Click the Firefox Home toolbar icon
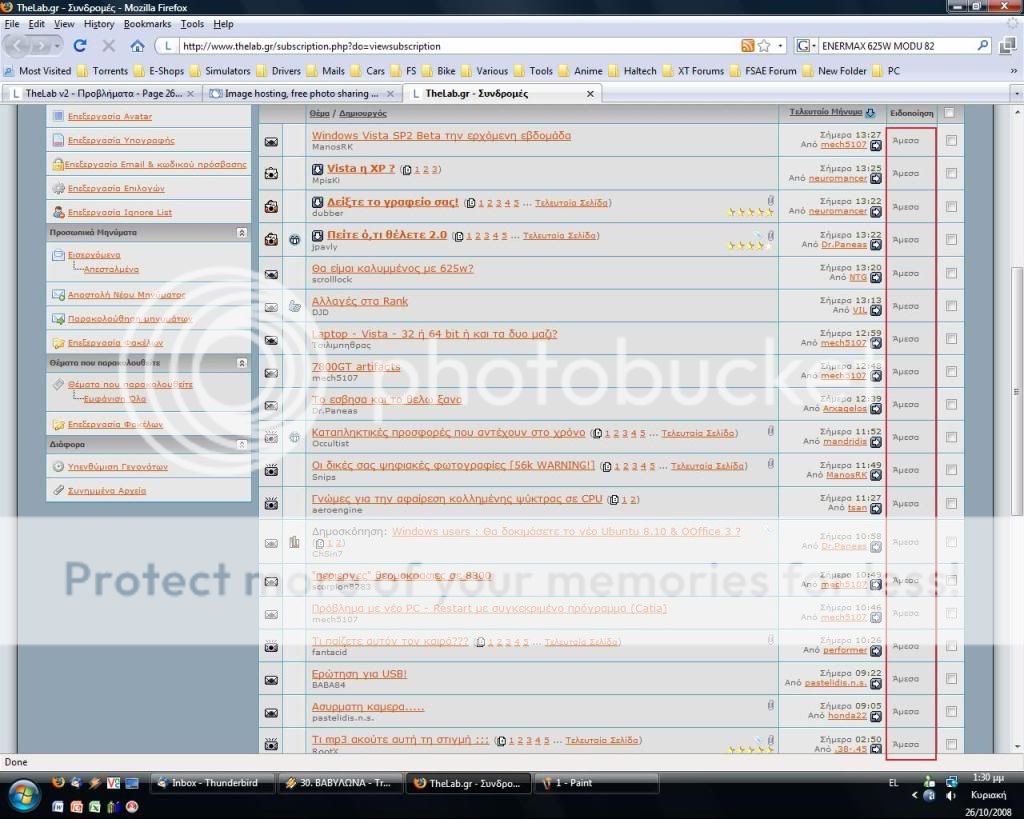 tap(137, 46)
